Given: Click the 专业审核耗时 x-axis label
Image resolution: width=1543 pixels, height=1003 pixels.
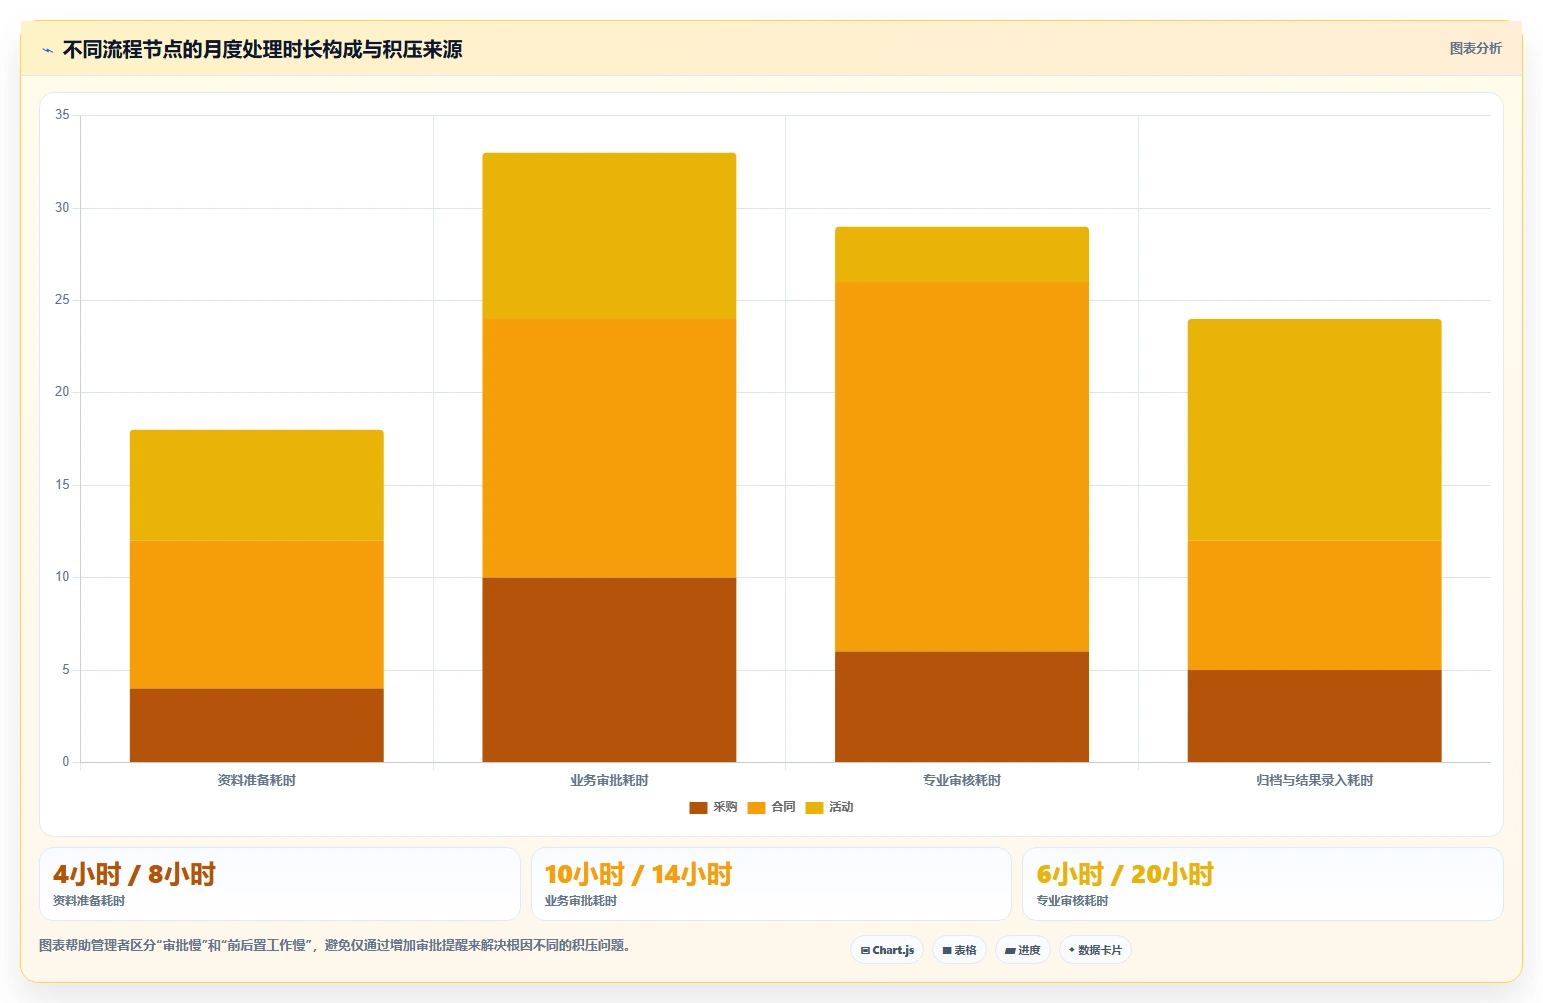Looking at the screenshot, I should coord(962,780).
